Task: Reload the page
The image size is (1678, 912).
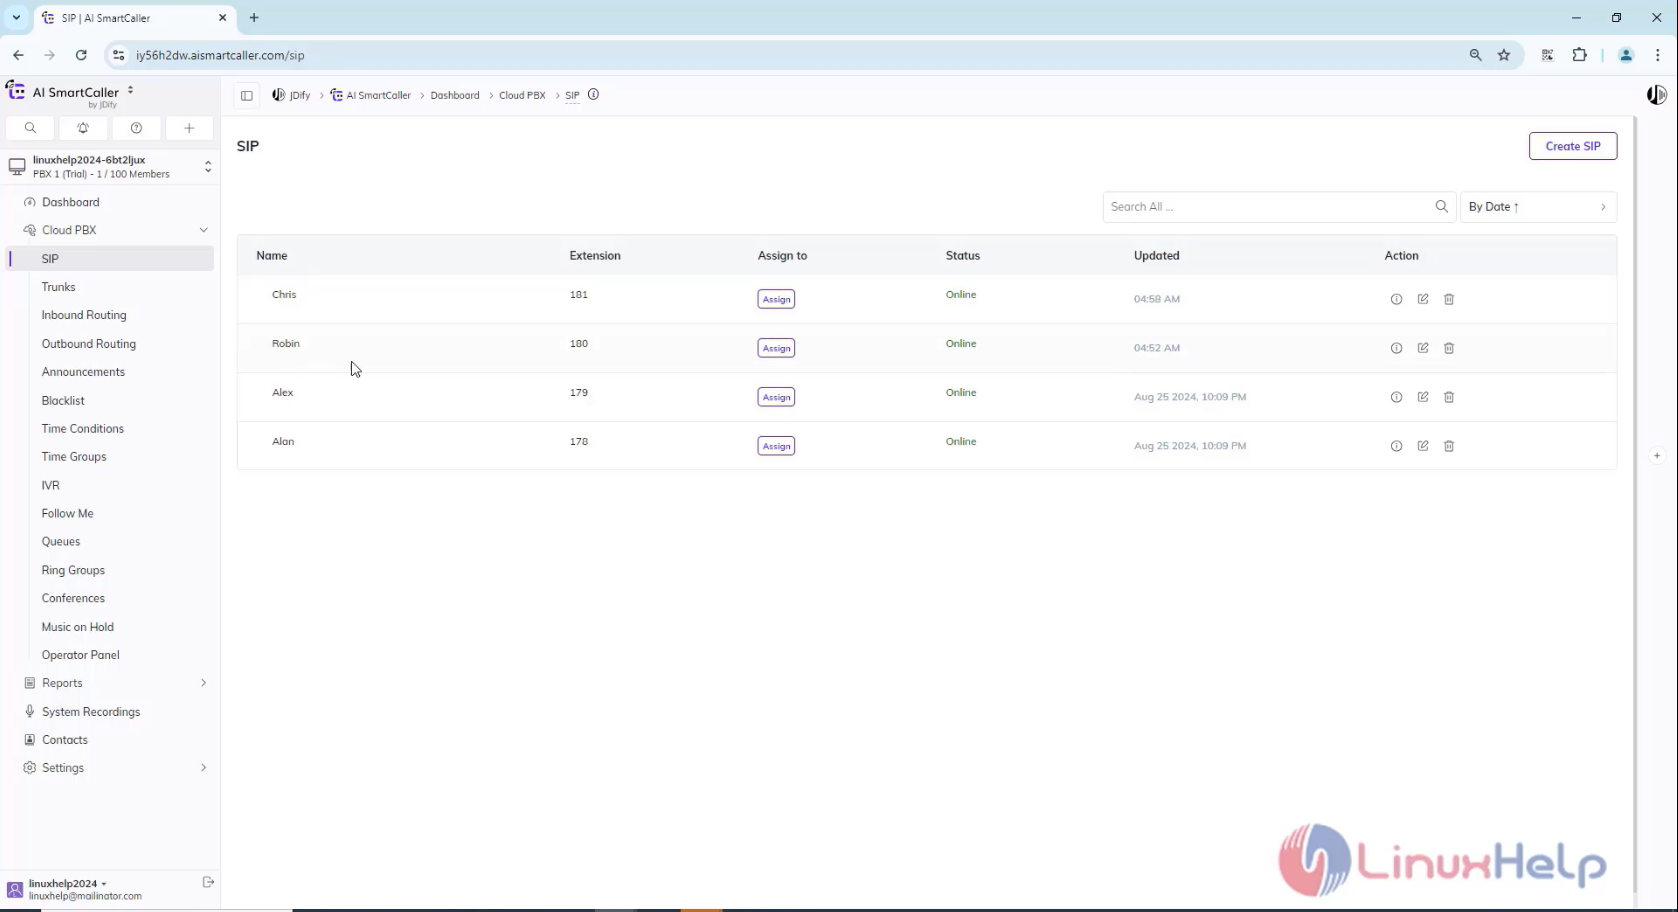Action: [x=81, y=55]
